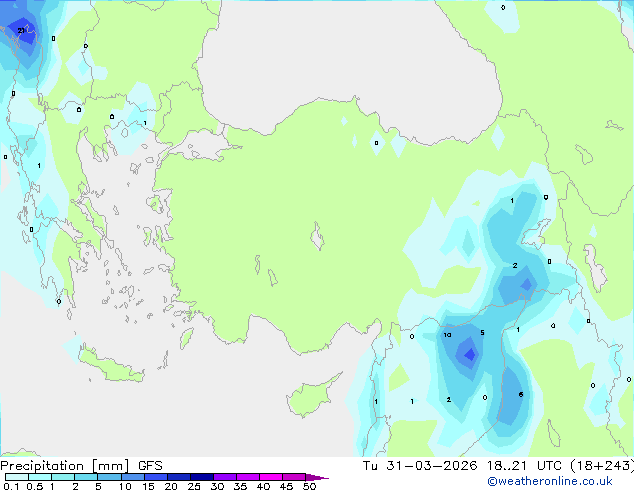Pick the 30–35 mm purple legend swatch
Image resolution: width=634 pixels, height=490 pixels.
pyautogui.click(x=225, y=477)
